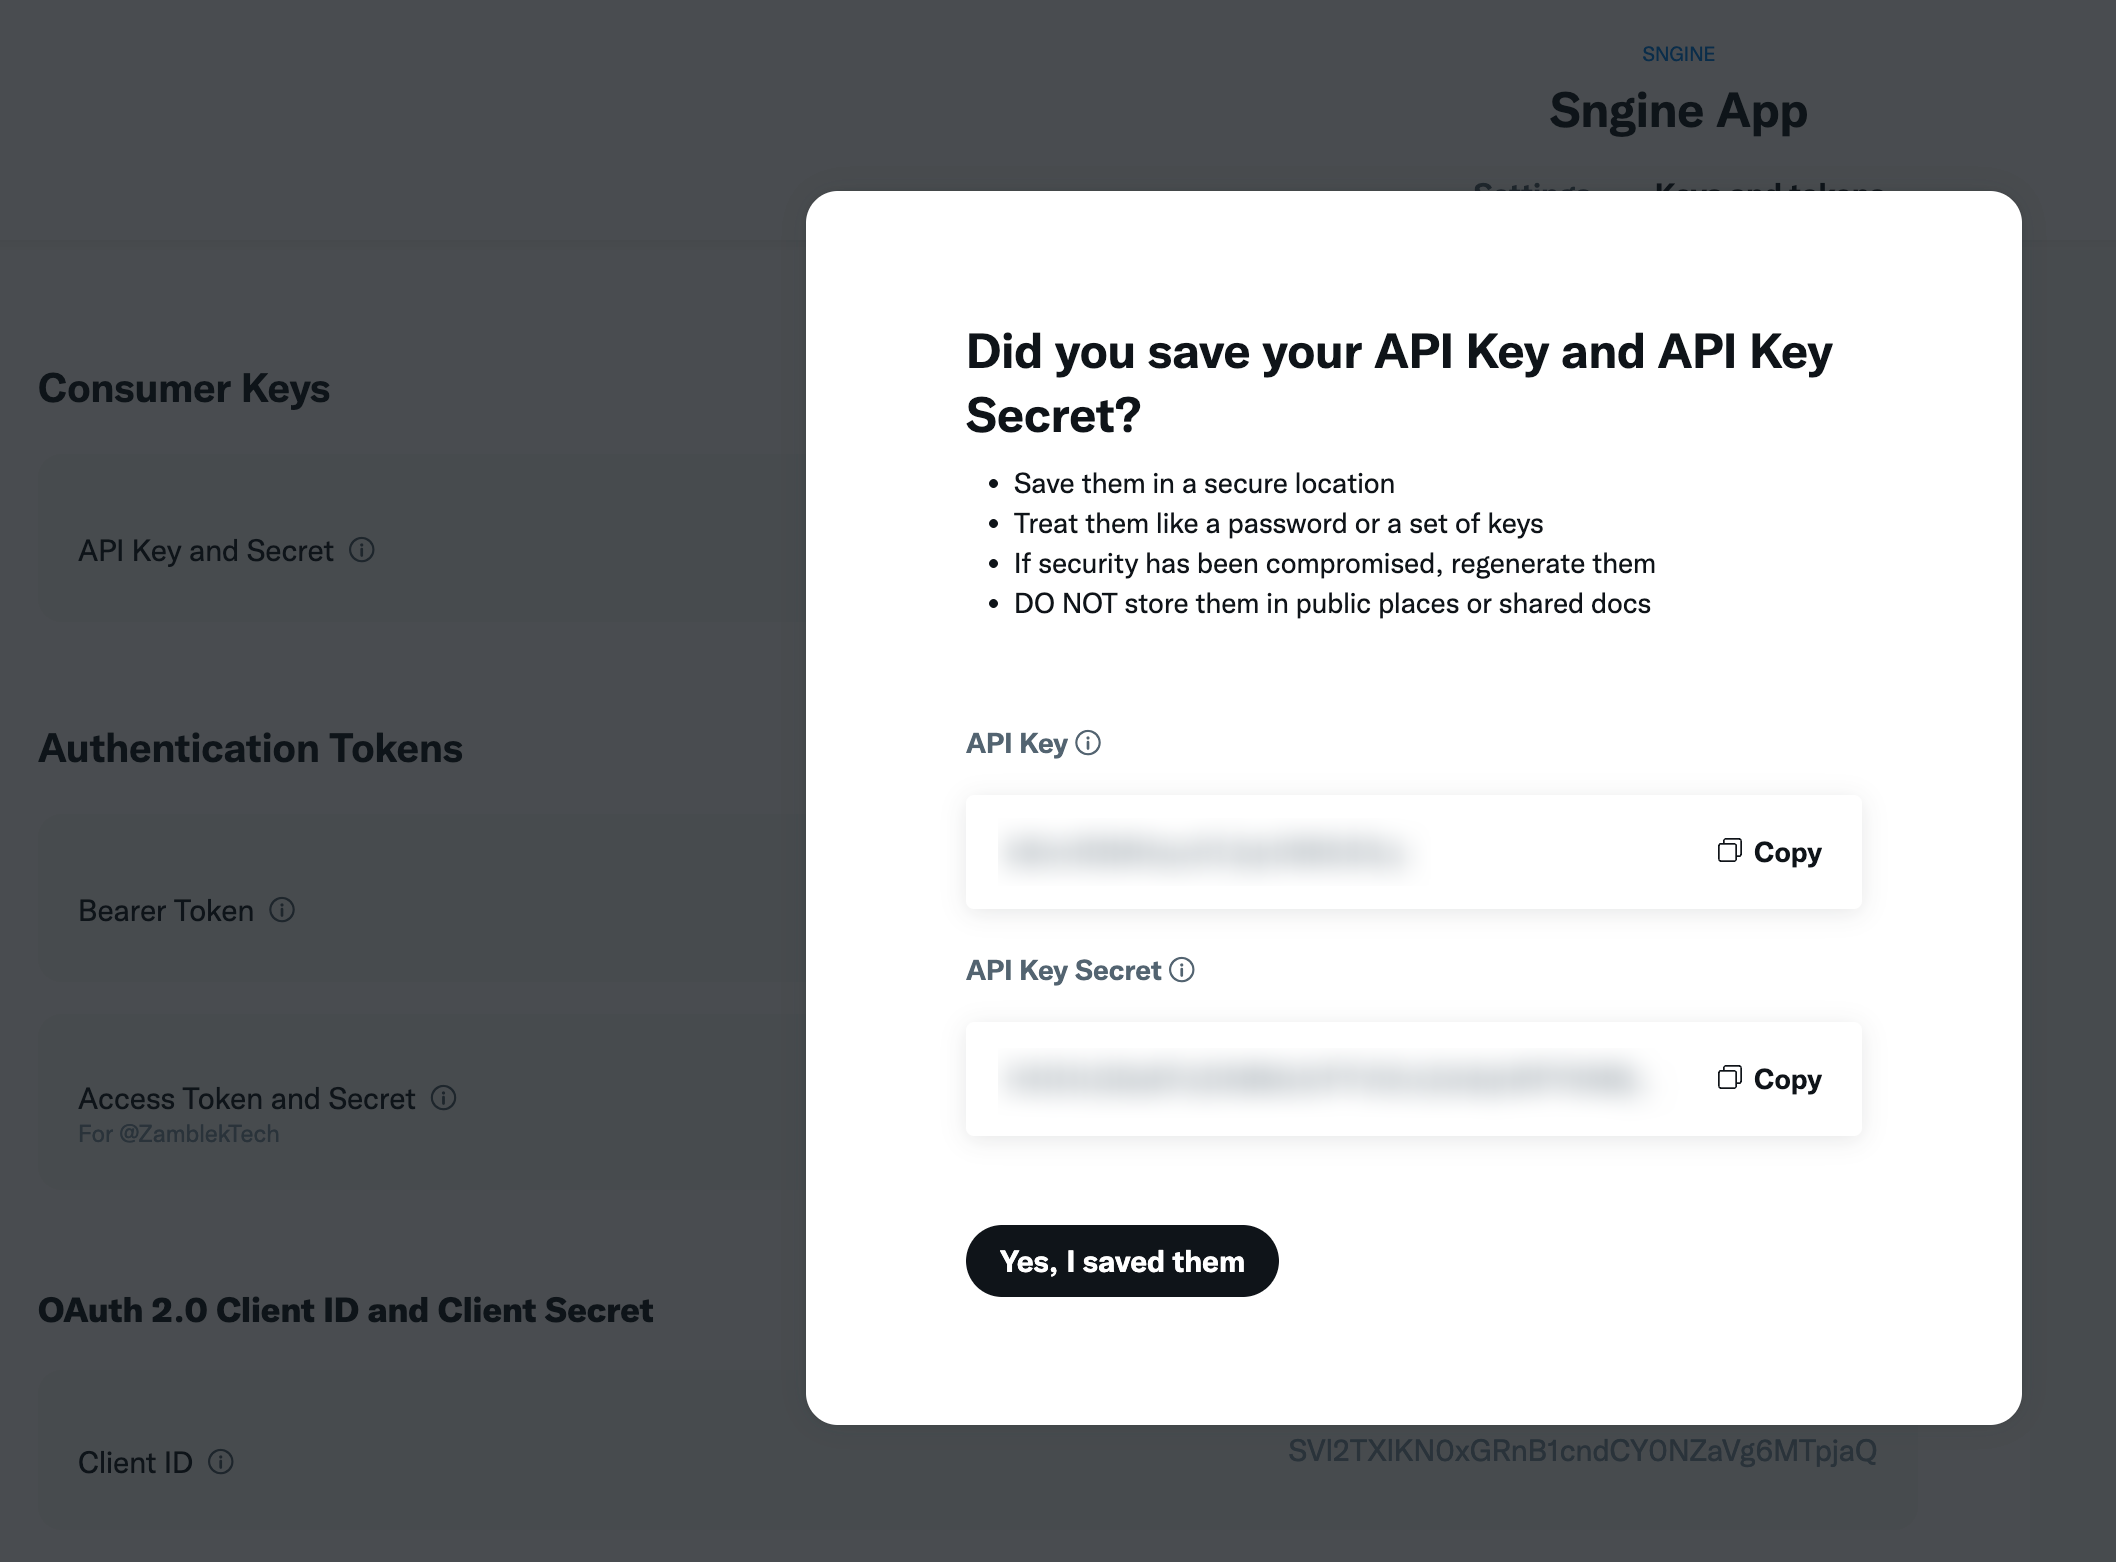The image size is (2116, 1562).
Task: Switch to the Settings tab
Action: [x=1531, y=187]
